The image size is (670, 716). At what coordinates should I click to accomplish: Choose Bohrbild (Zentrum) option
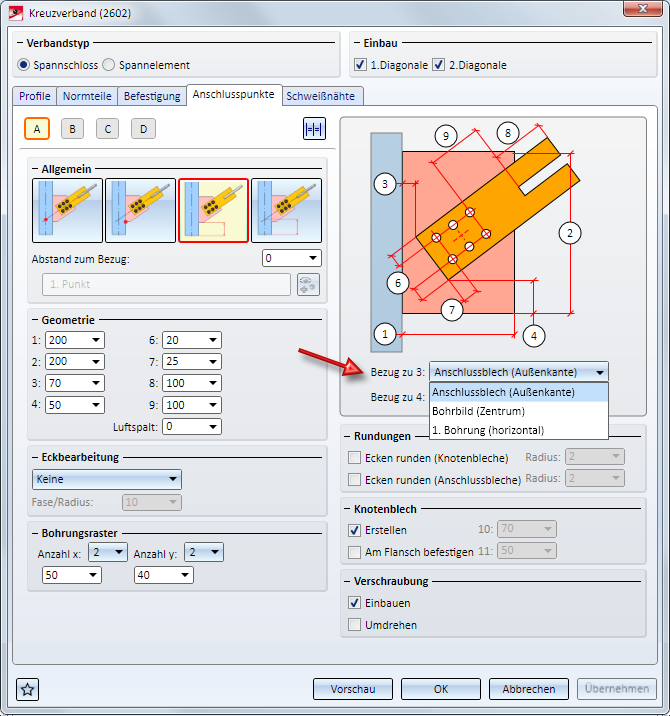pos(519,411)
